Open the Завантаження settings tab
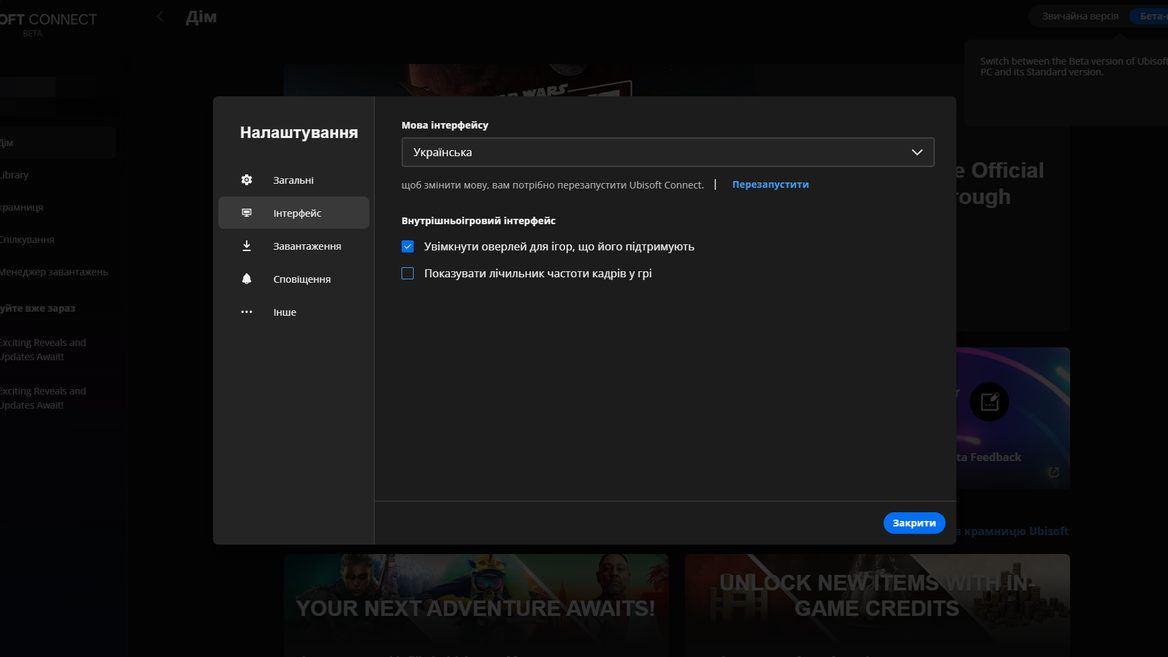 coord(306,246)
